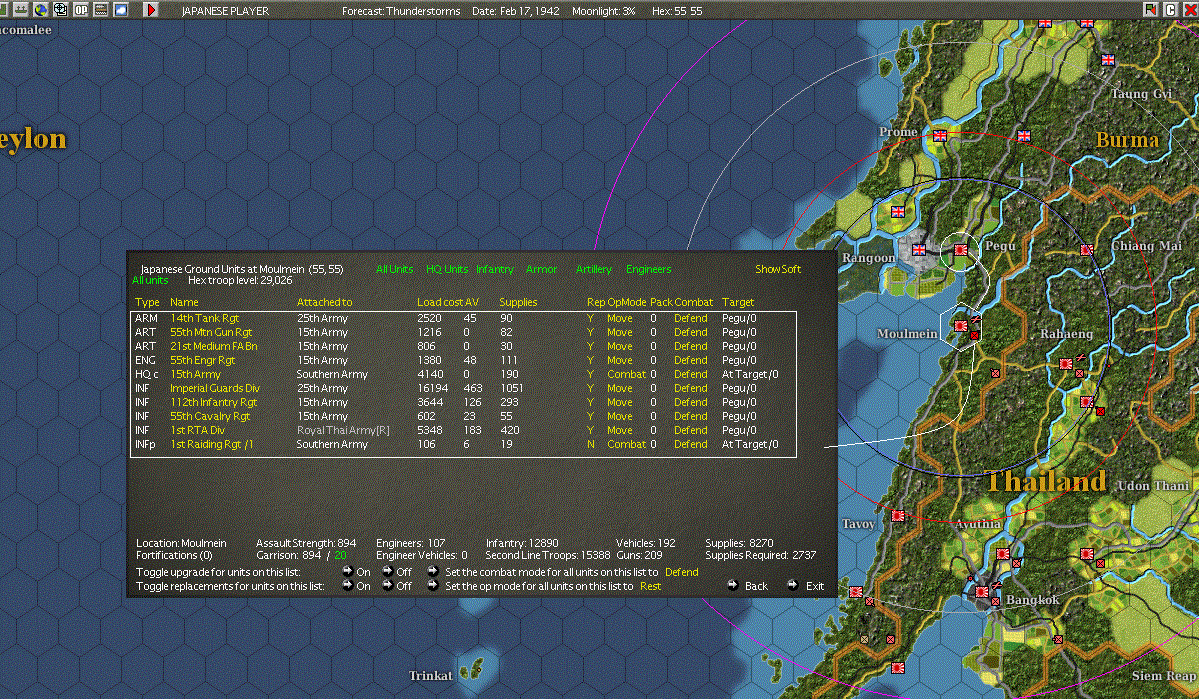The width and height of the screenshot is (1199, 699).
Task: Select Japanese flag base at Bangkok
Action: (982, 592)
